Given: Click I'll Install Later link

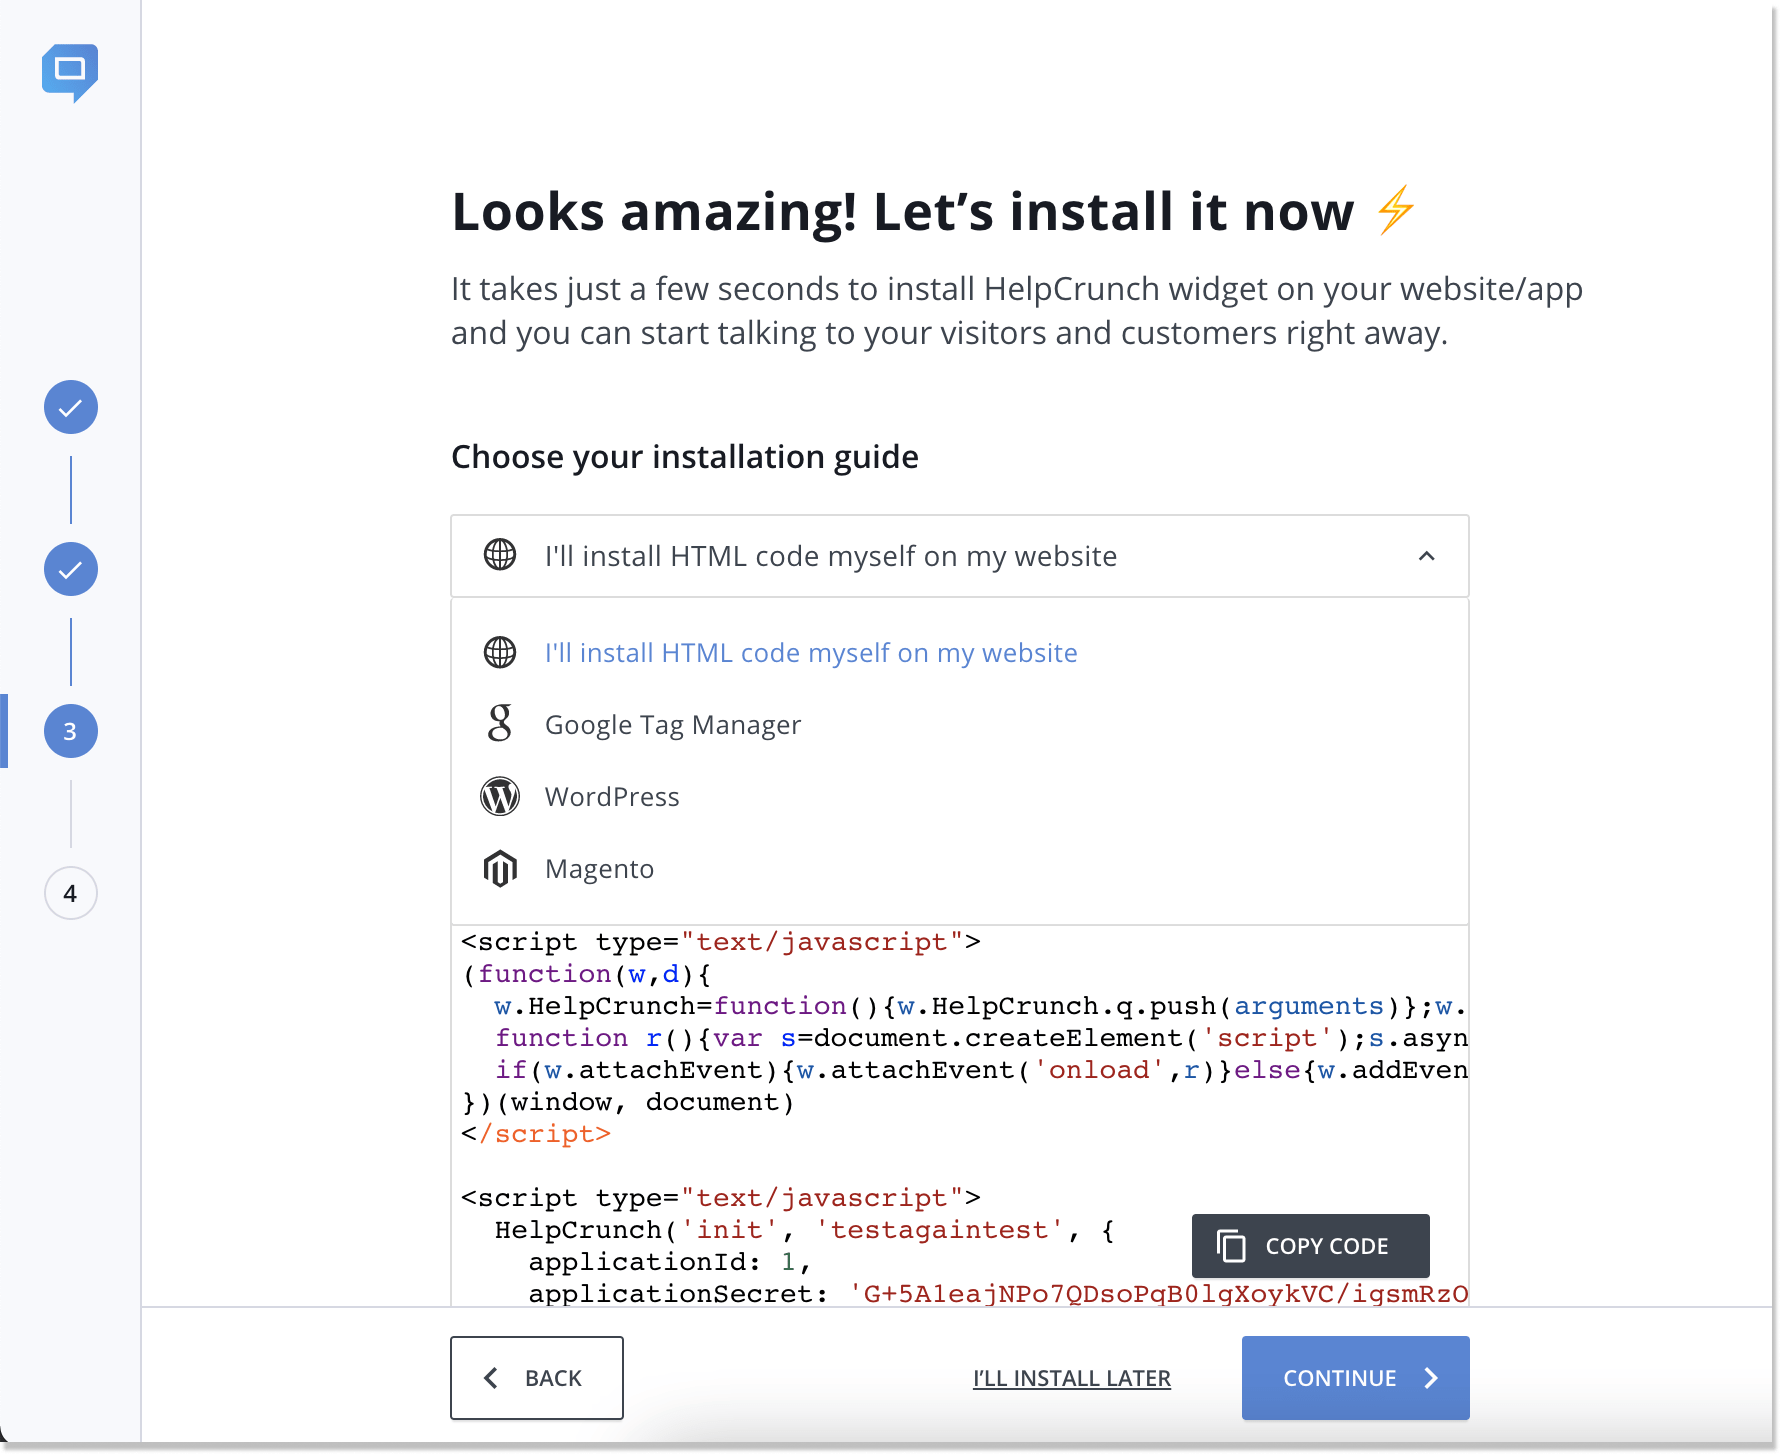Looking at the screenshot, I should point(1072,1378).
